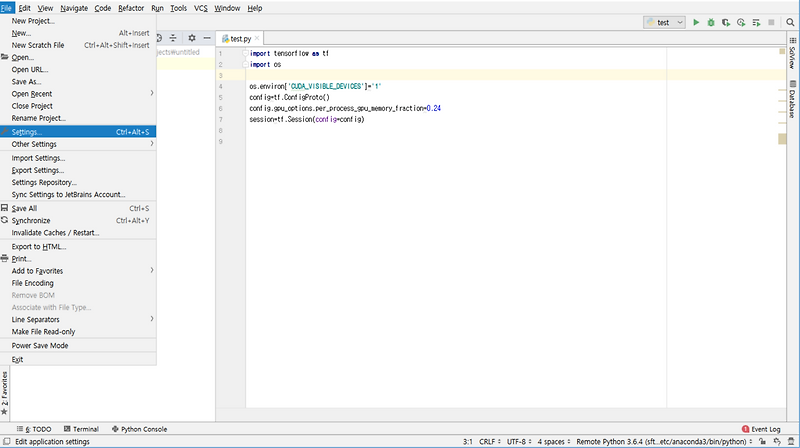This screenshot has height=448, width=800.
Task: Choose Save As... menu entry
Action: (78, 82)
